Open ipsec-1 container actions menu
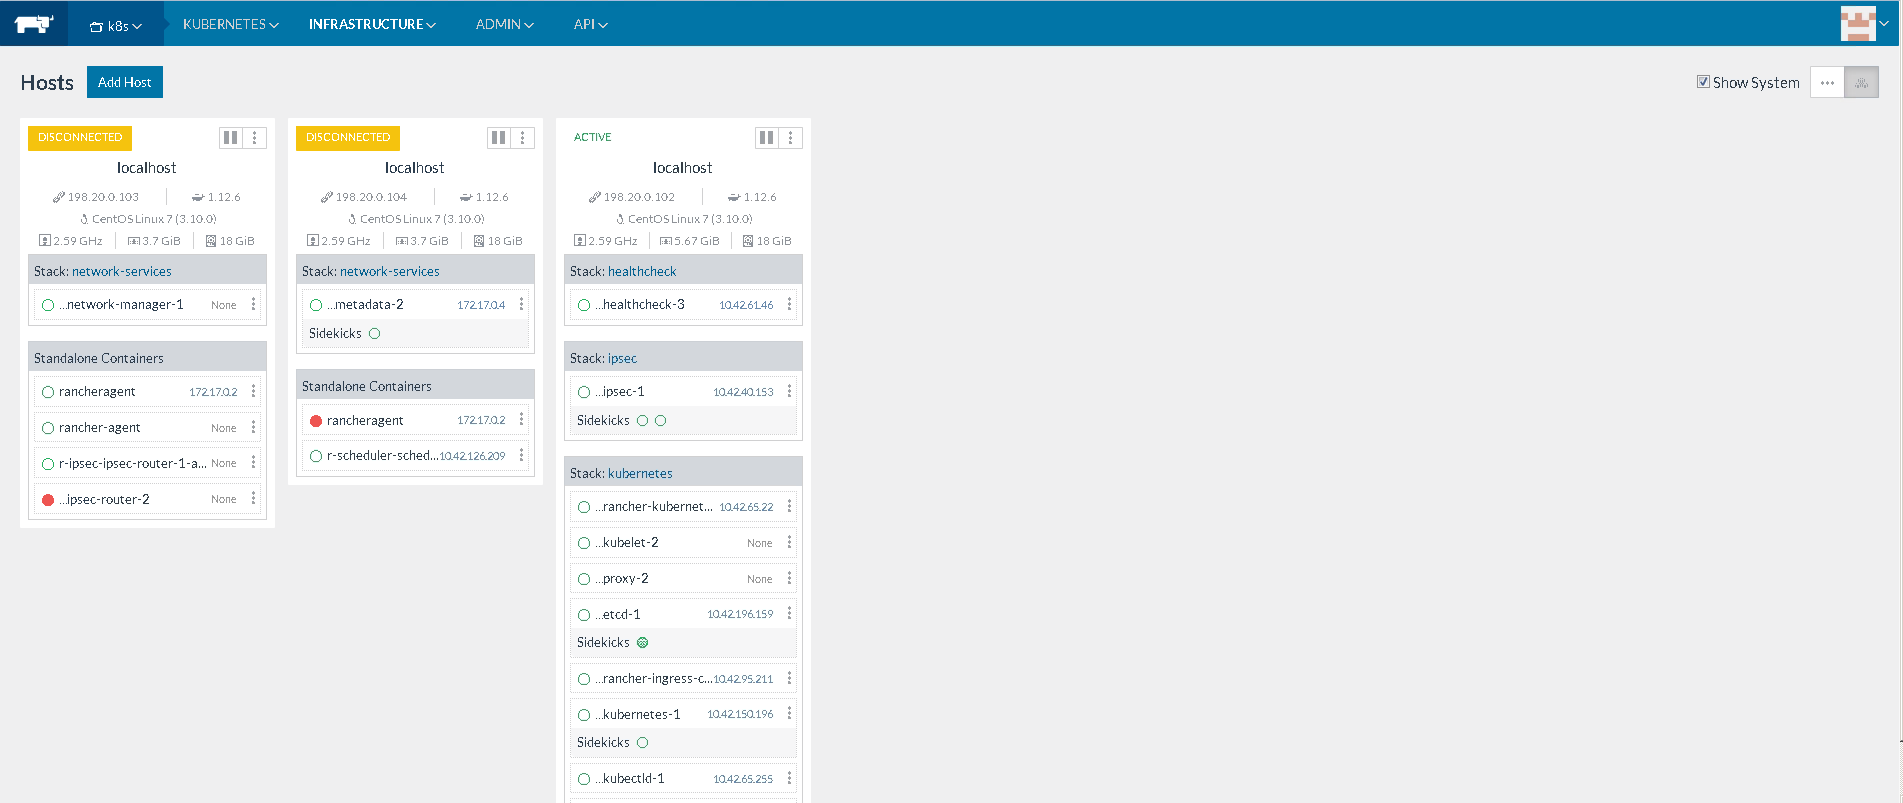Image resolution: width=1903 pixels, height=803 pixels. 789,391
